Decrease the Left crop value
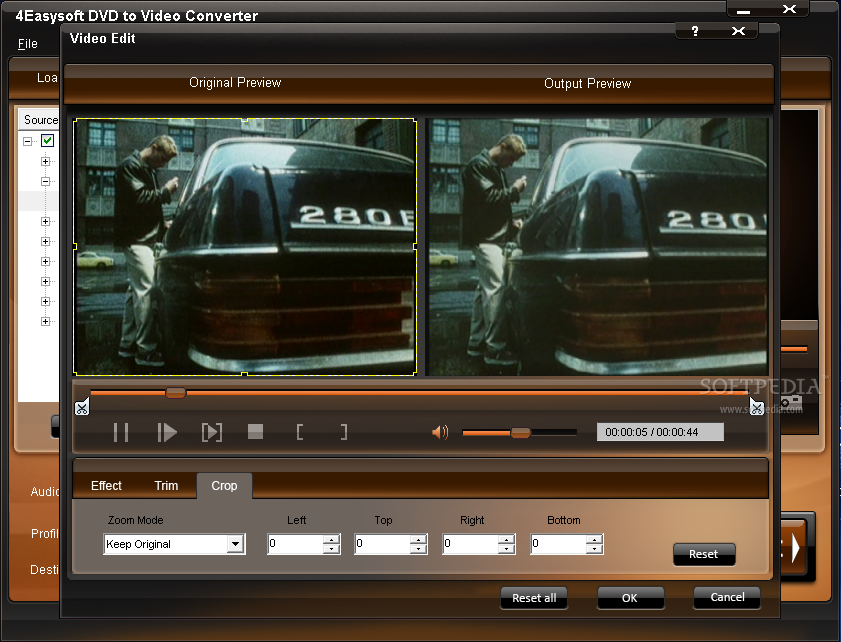 (331, 549)
